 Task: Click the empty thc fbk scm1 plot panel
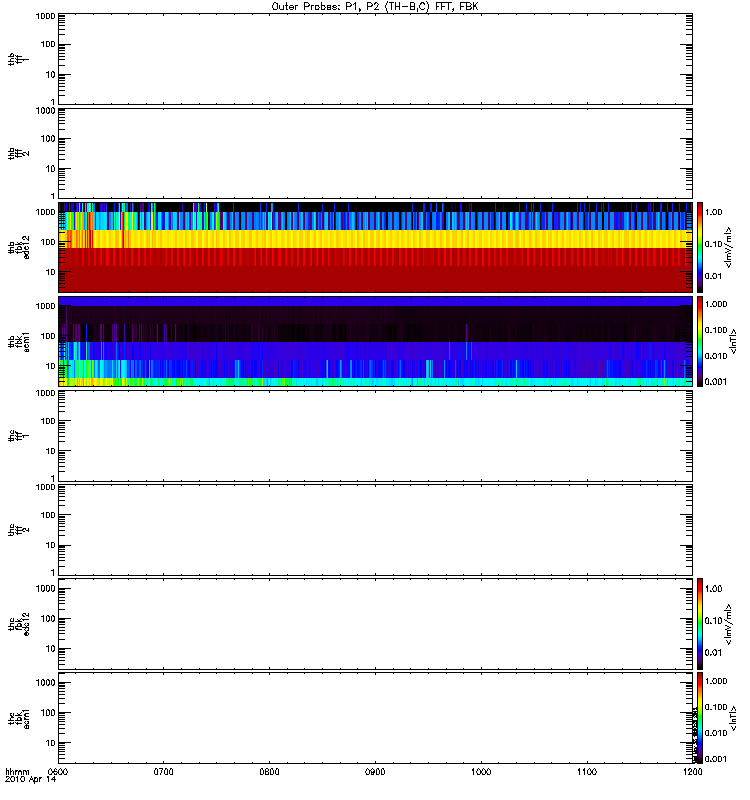[375, 718]
